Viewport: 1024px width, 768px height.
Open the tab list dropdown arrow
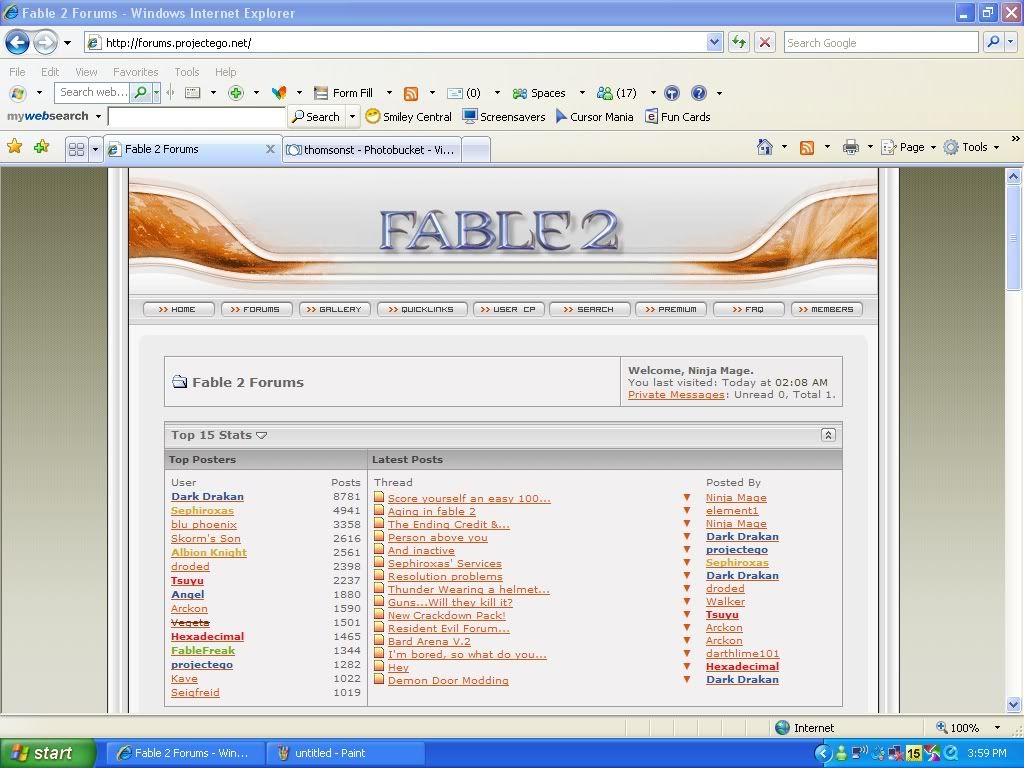pyautogui.click(x=95, y=150)
